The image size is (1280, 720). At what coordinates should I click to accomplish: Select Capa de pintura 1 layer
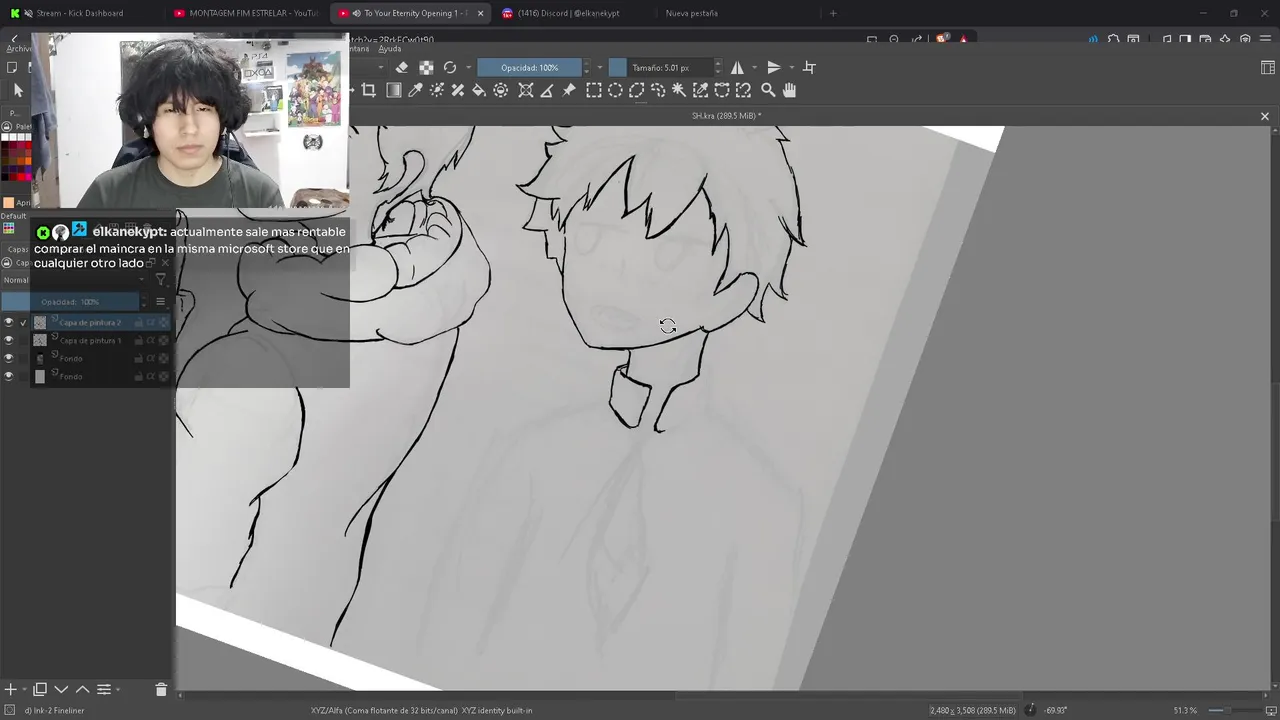pos(90,340)
